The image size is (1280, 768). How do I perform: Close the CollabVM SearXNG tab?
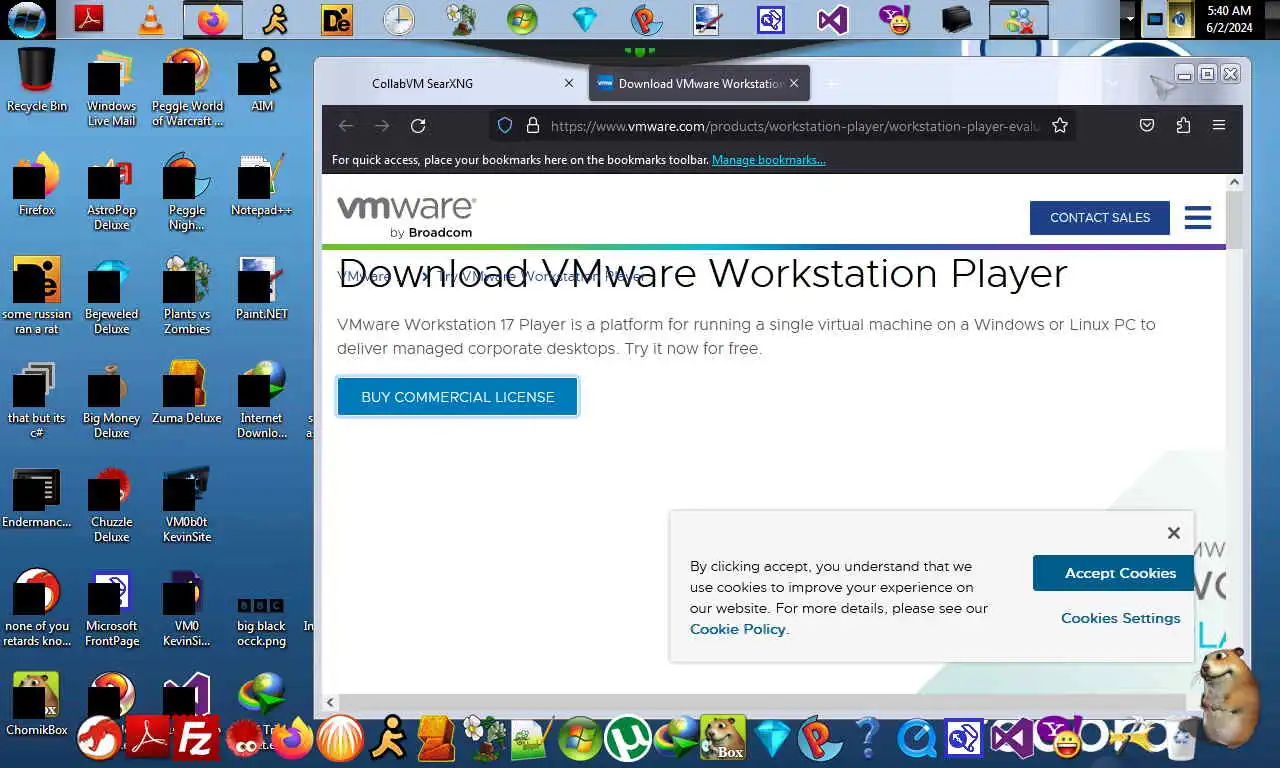pos(569,83)
